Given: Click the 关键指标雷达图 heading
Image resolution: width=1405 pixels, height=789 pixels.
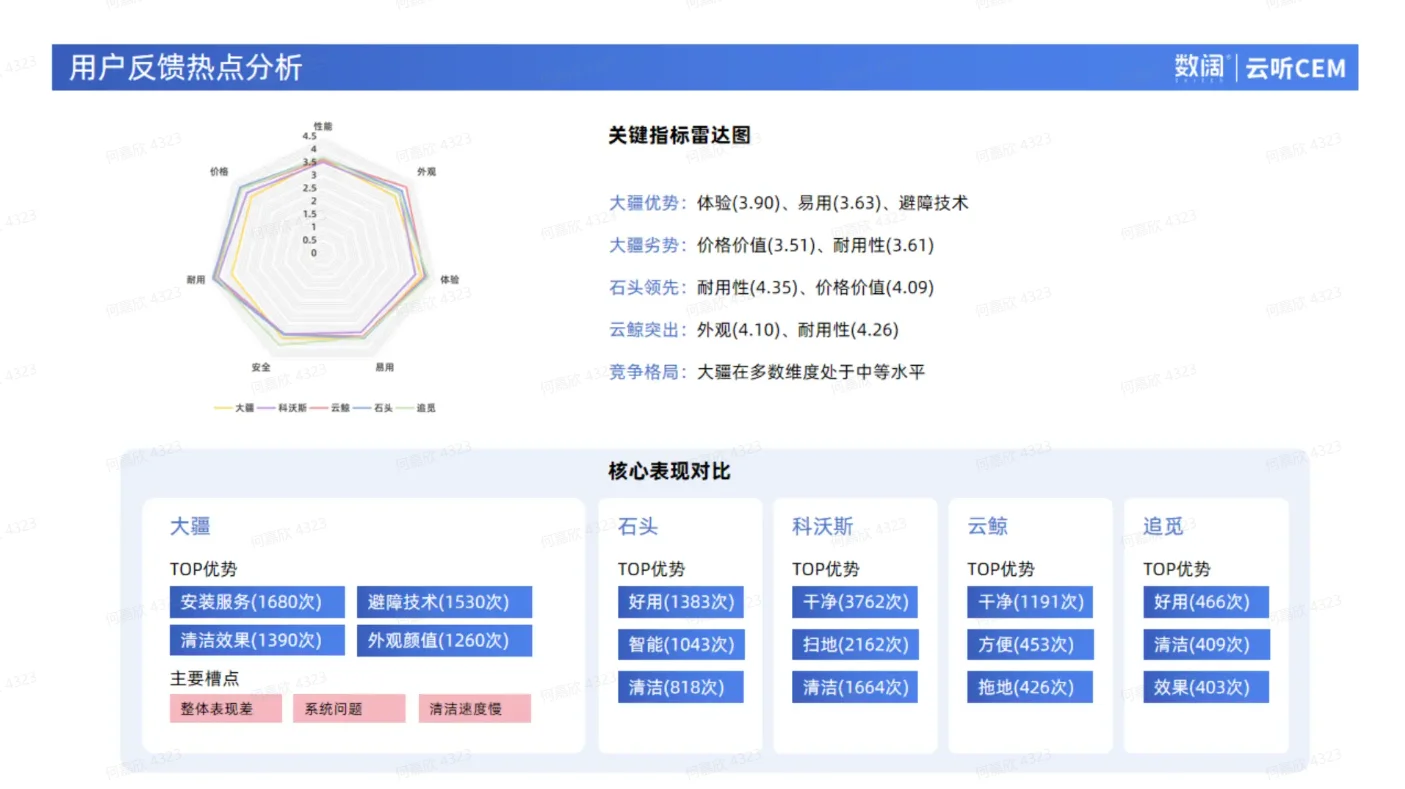Looking at the screenshot, I should tap(679, 136).
